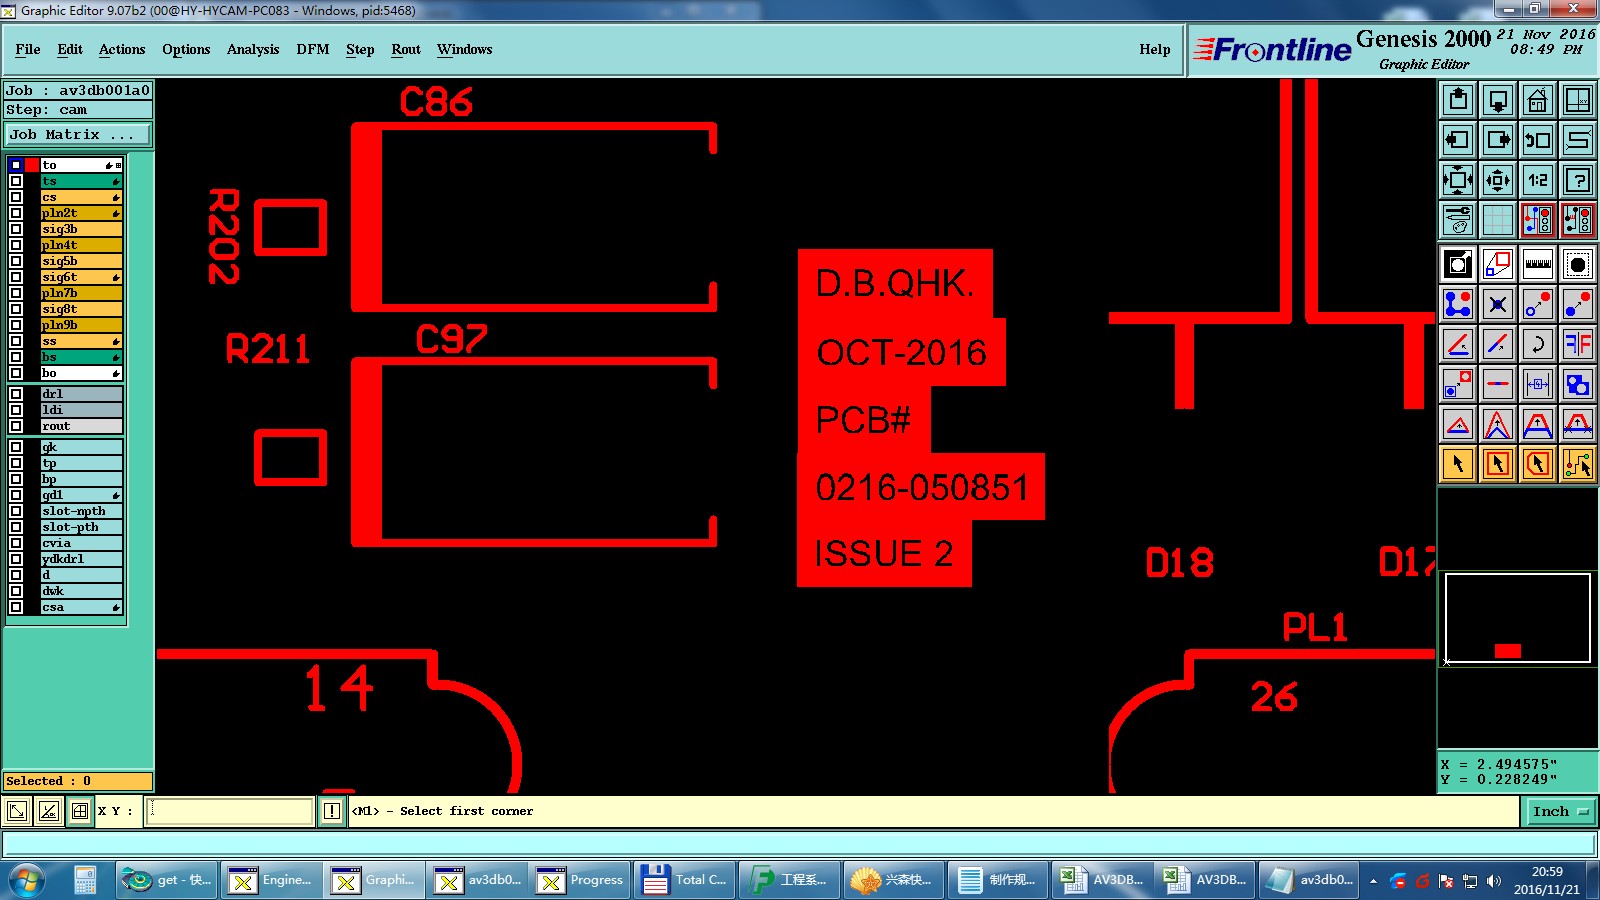The image size is (1600, 900).
Task: Select the rotate arrow tool icon
Action: tap(1538, 344)
